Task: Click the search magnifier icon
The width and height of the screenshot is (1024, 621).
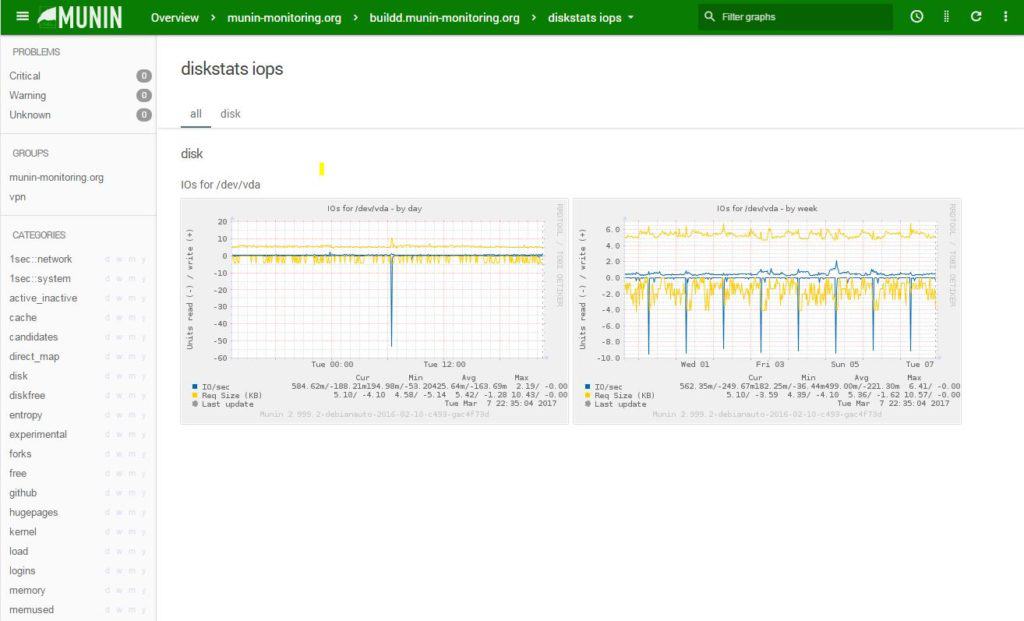Action: coord(709,17)
